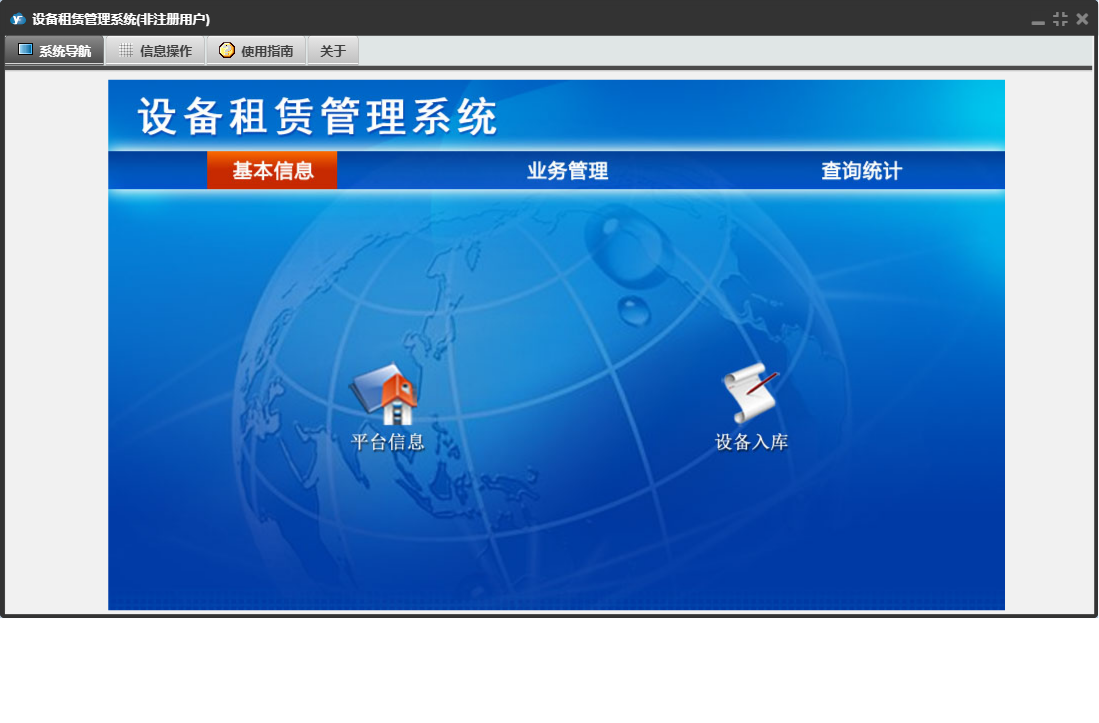Image resolution: width=1099 pixels, height=723 pixels.
Task: Restore down the window size
Action: (x=1060, y=19)
